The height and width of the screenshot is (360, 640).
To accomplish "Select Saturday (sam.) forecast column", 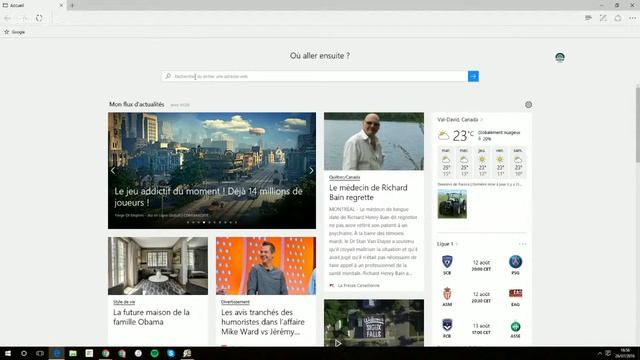I will [518, 162].
